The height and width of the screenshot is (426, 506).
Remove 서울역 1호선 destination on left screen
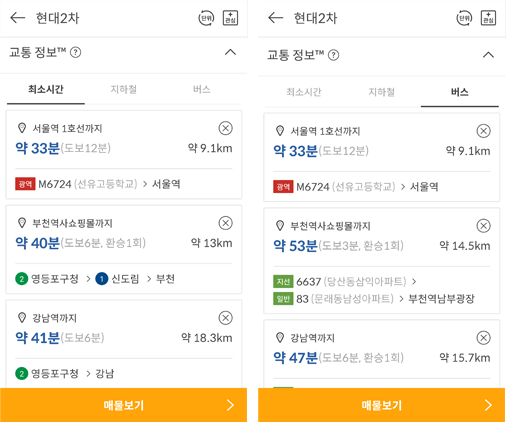click(226, 128)
